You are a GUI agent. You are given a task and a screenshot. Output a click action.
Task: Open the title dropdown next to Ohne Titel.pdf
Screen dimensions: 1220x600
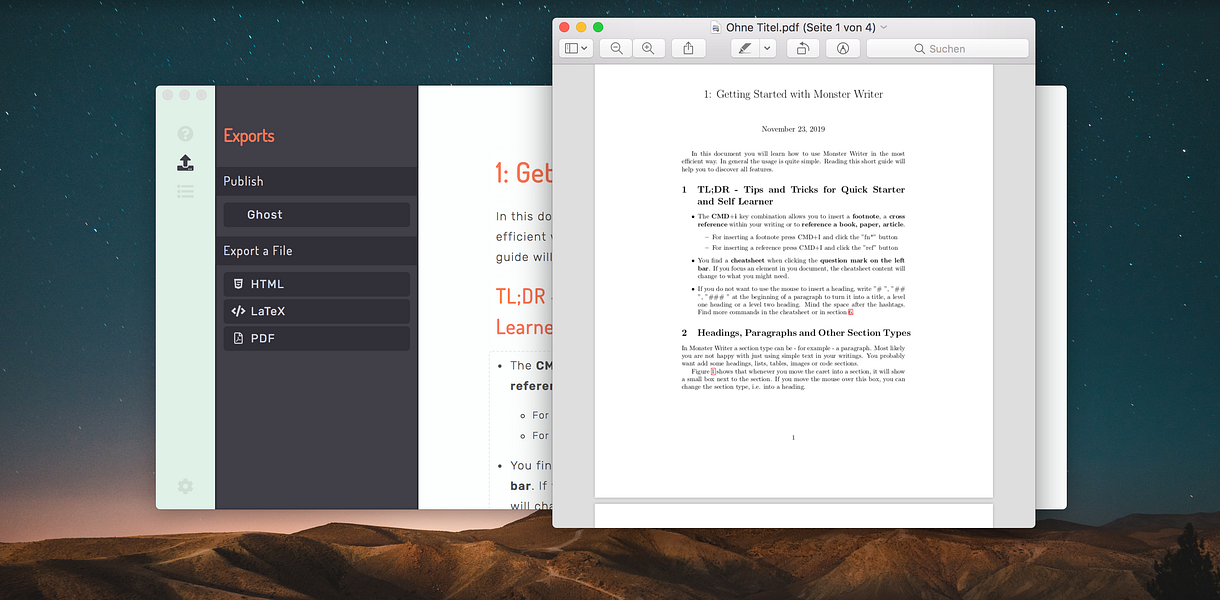coord(884,27)
